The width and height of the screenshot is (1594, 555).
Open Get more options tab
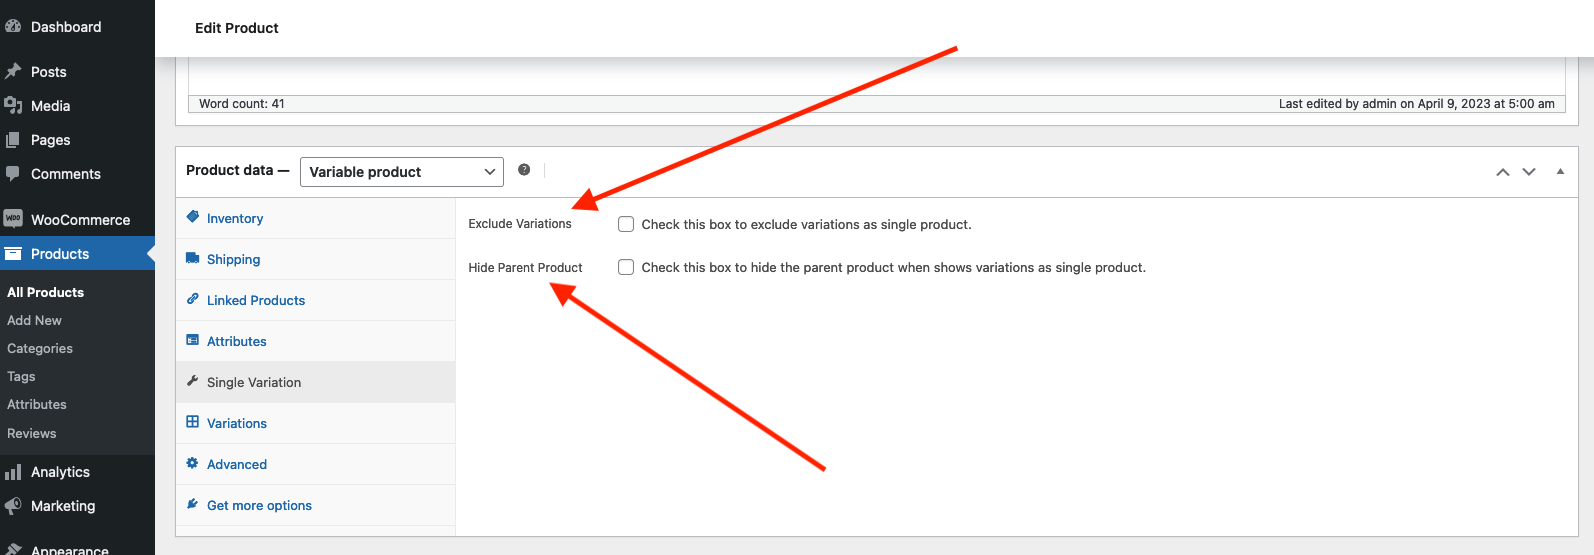coord(316,505)
